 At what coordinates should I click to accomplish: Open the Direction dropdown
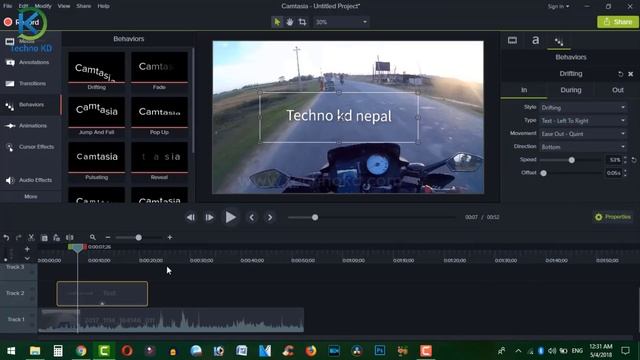(x=583, y=147)
